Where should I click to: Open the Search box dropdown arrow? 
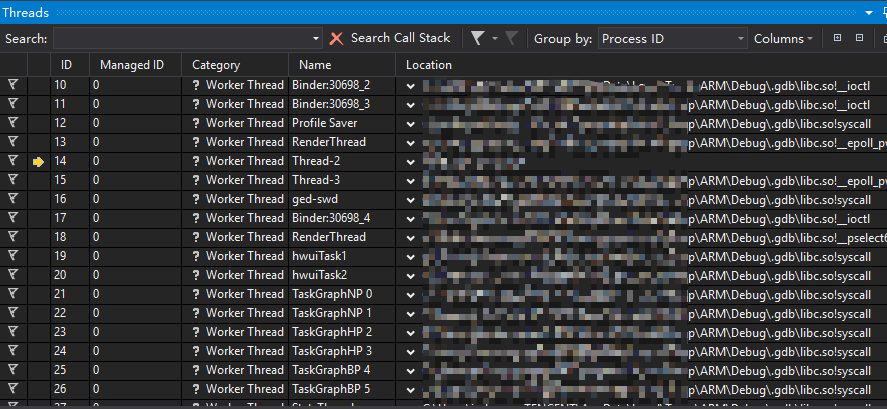tap(316, 39)
